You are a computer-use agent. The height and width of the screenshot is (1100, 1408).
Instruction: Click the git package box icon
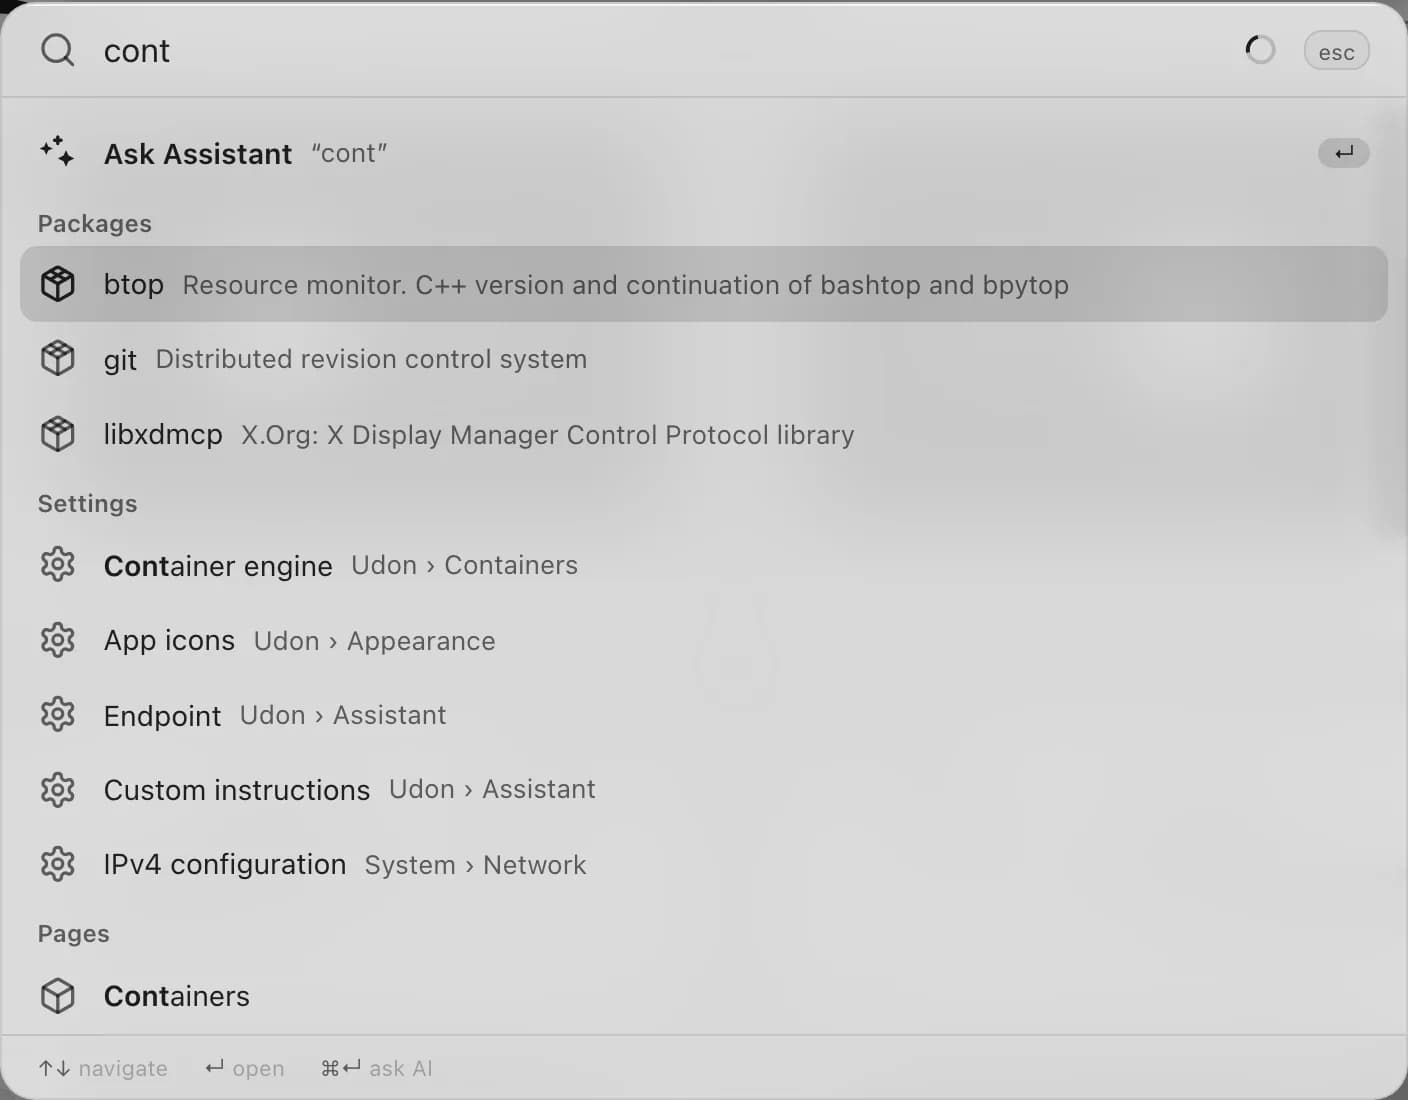click(x=57, y=358)
